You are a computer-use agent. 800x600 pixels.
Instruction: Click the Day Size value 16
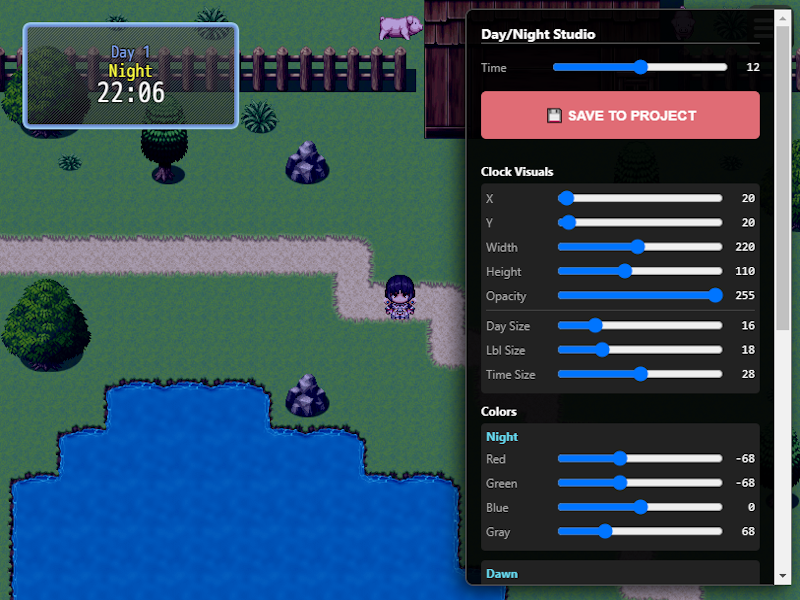click(x=748, y=326)
